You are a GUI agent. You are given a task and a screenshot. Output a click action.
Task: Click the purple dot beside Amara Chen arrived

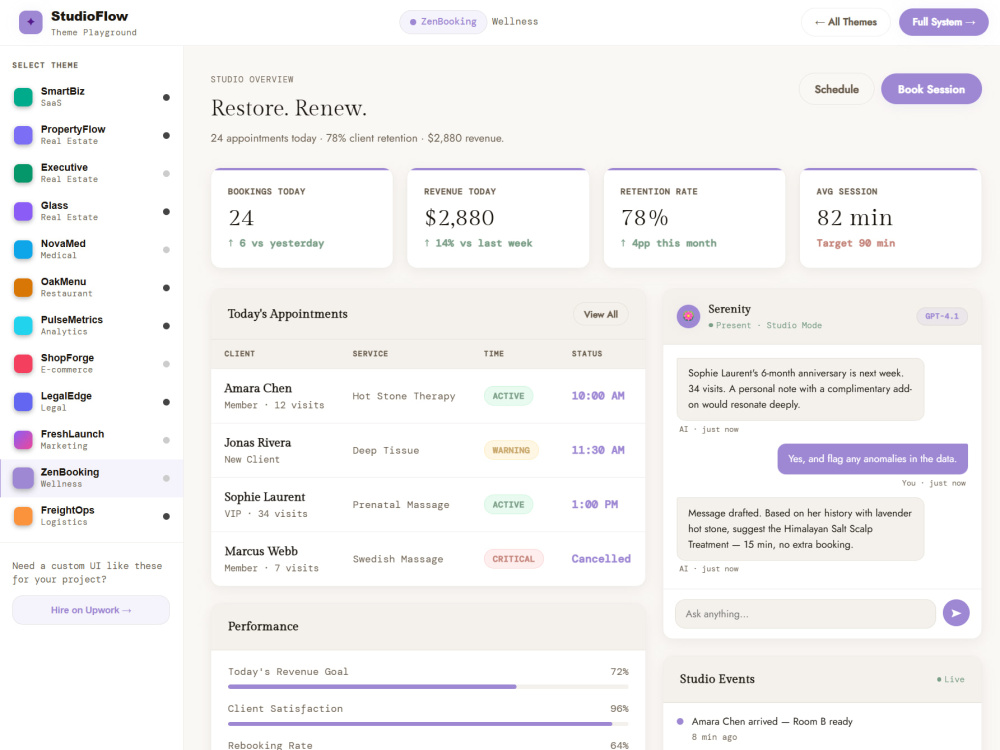[x=680, y=721]
